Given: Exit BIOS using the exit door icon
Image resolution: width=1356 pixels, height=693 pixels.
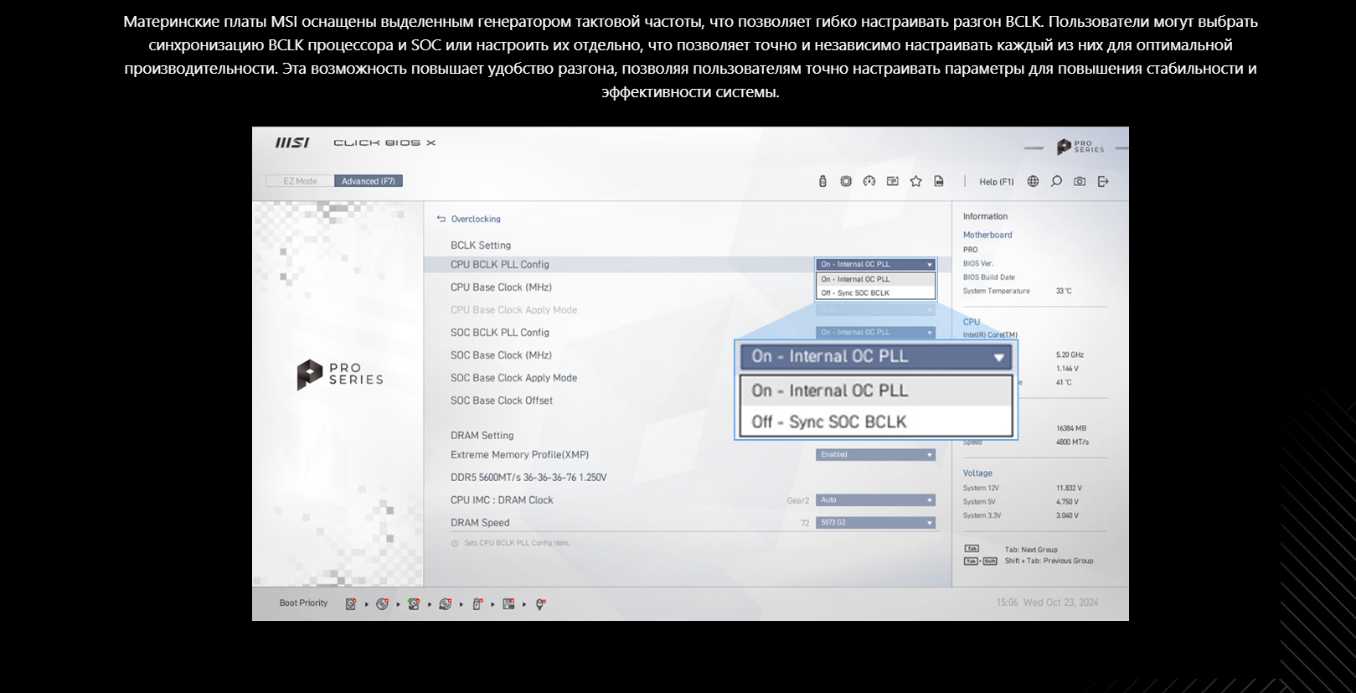Looking at the screenshot, I should (x=1103, y=181).
